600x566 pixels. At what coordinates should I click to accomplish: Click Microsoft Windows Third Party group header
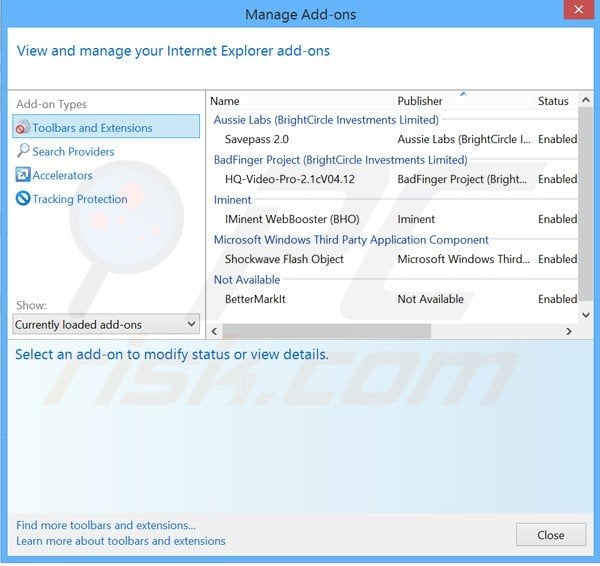tap(351, 240)
